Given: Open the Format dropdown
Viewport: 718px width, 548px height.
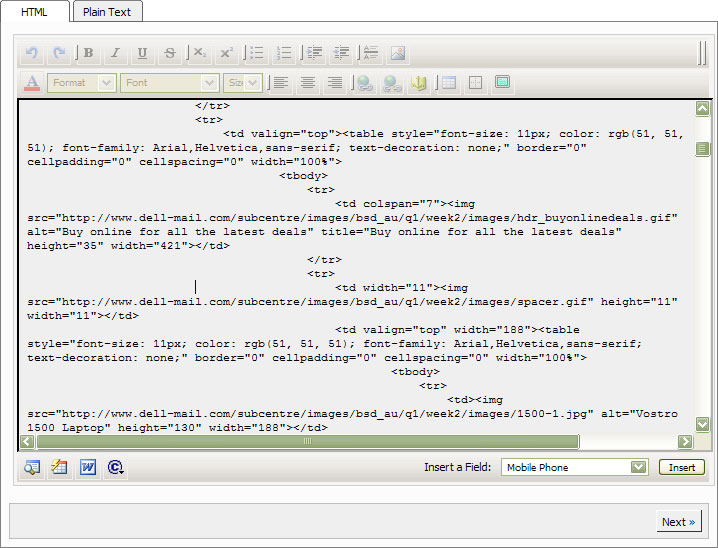Looking at the screenshot, I should (x=82, y=83).
